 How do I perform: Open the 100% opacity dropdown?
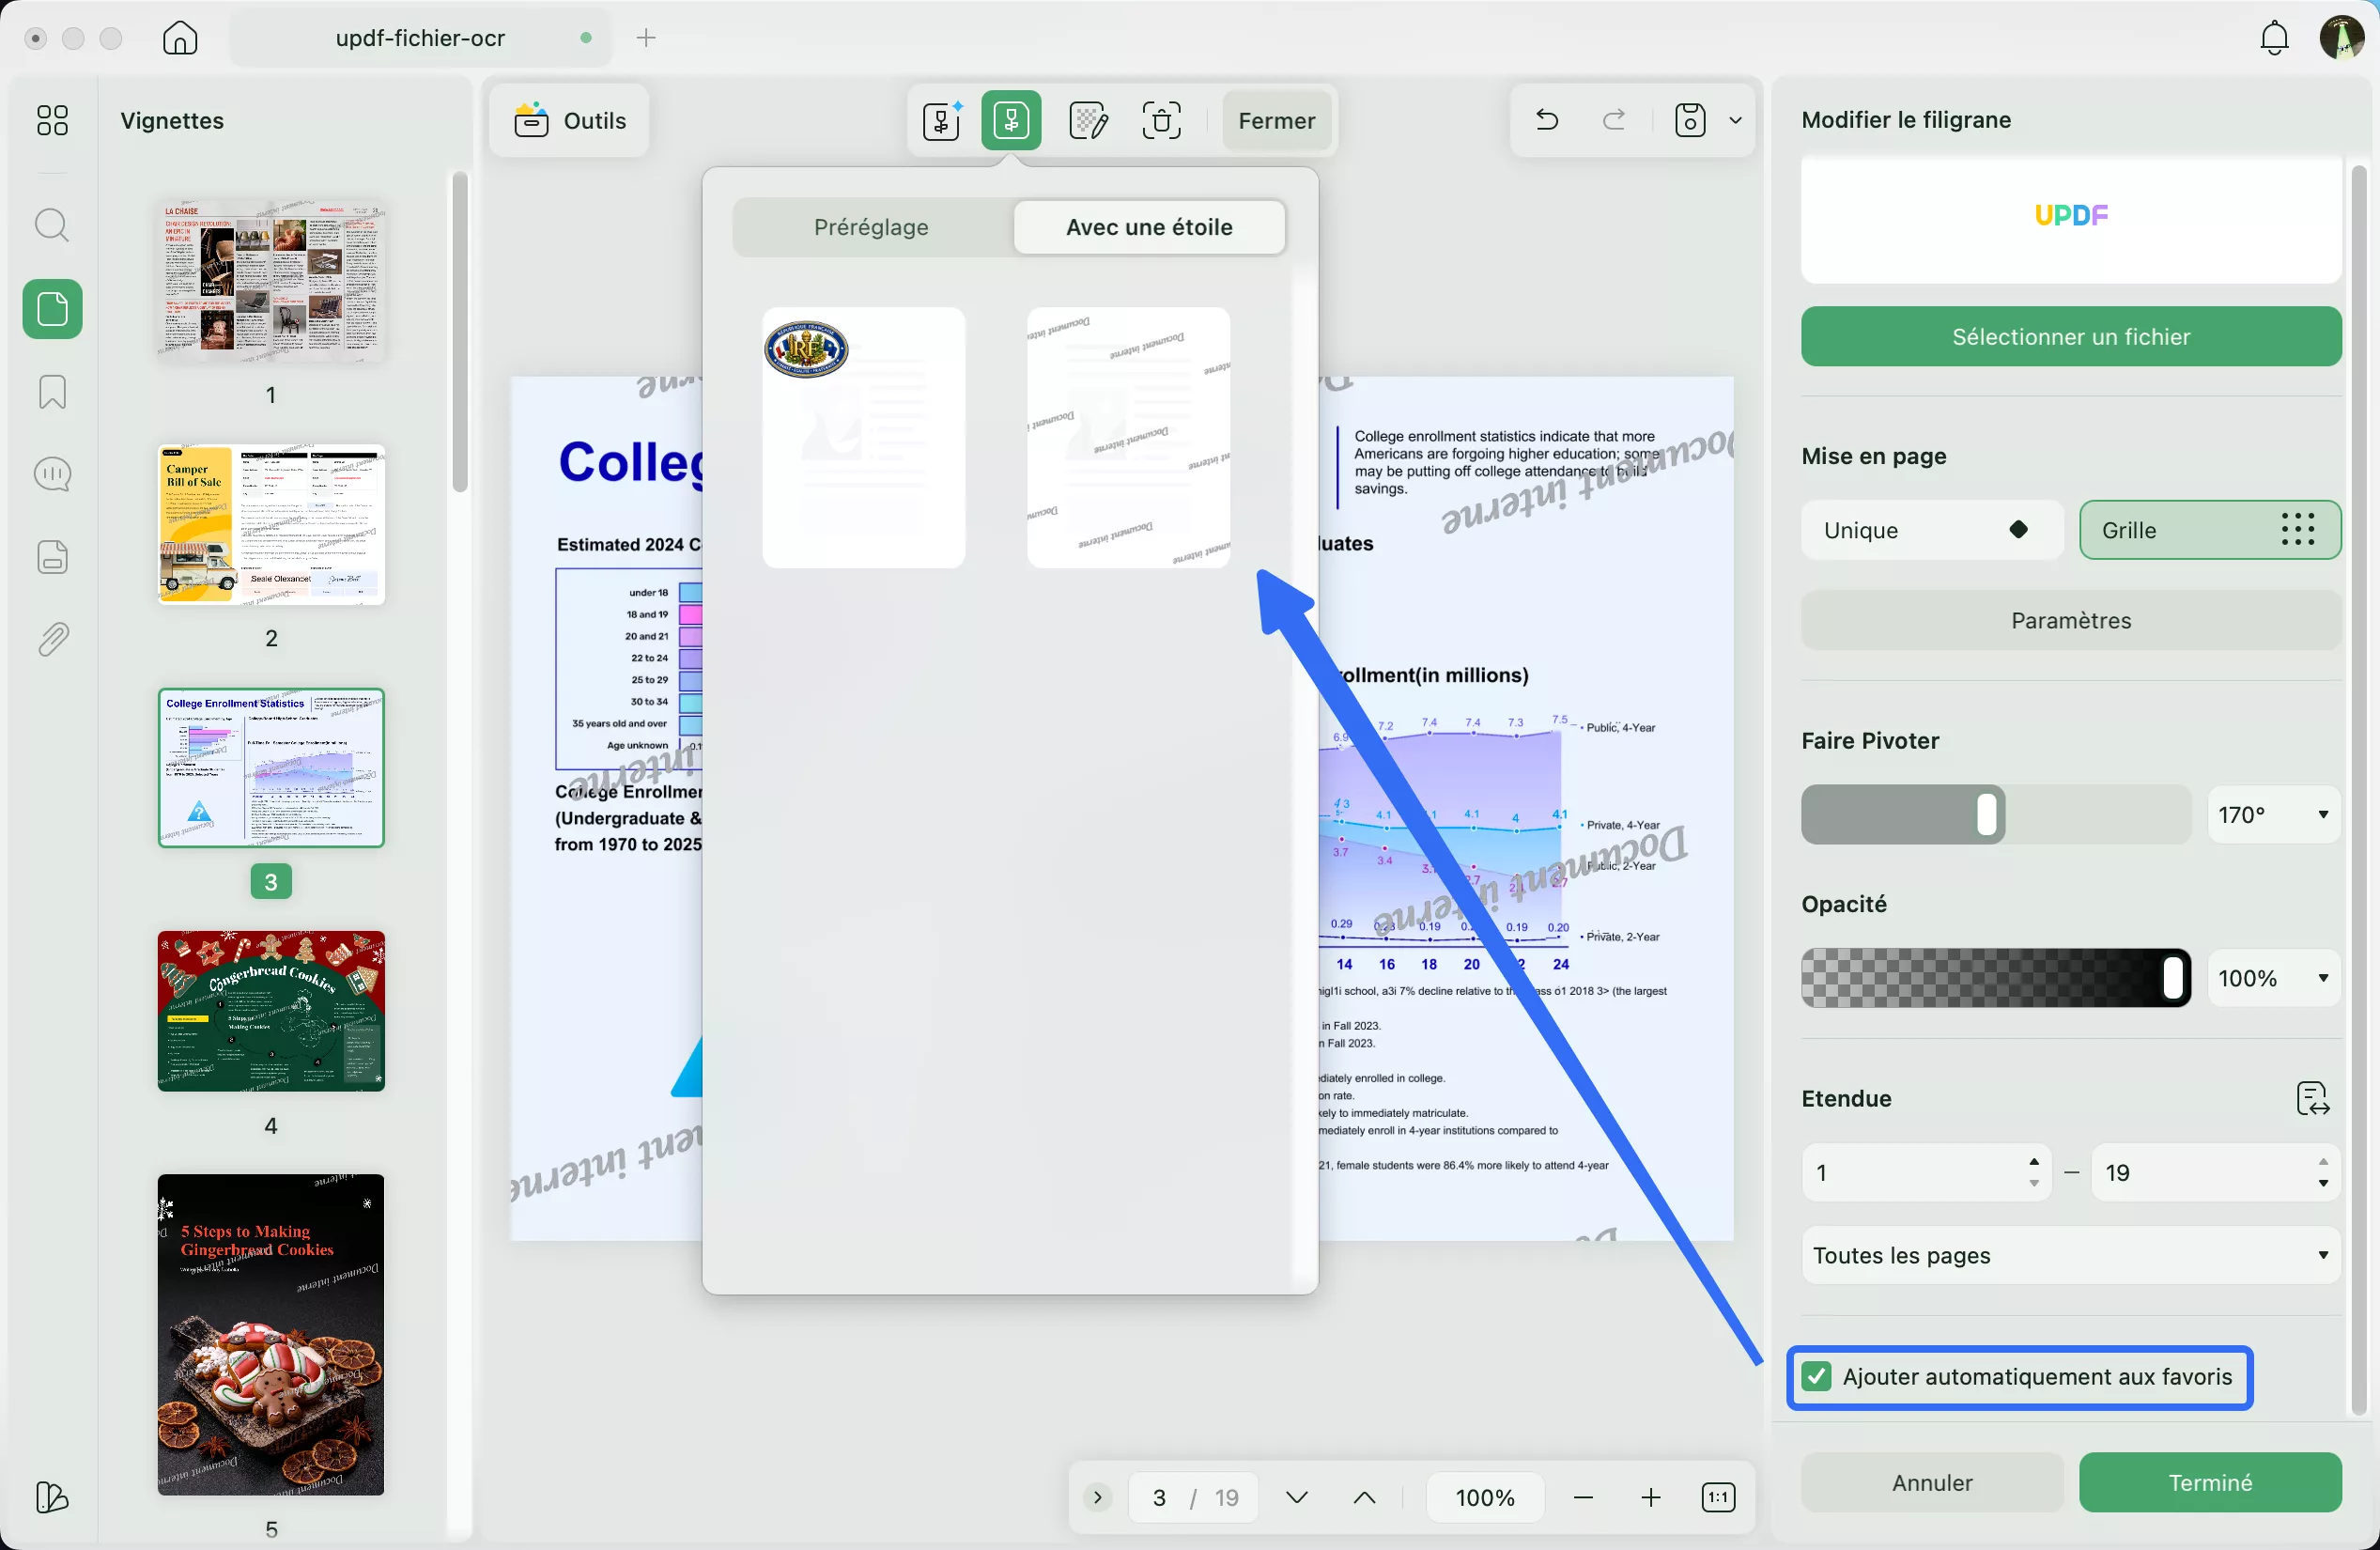[x=2273, y=978]
